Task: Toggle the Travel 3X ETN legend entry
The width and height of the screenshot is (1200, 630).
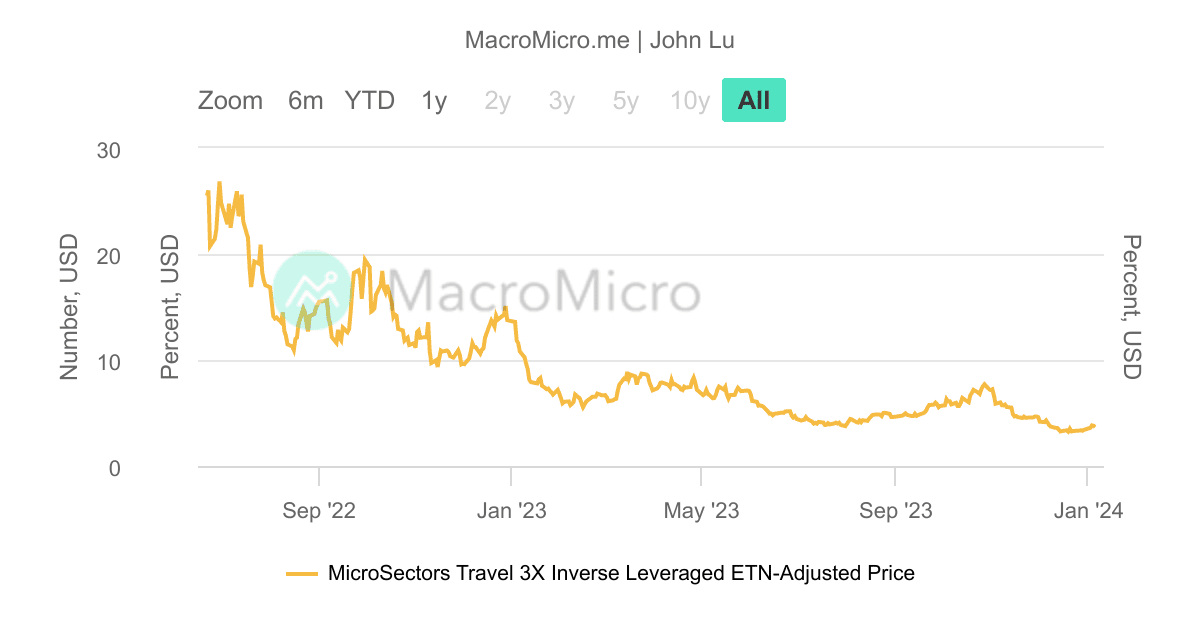Action: 622,573
